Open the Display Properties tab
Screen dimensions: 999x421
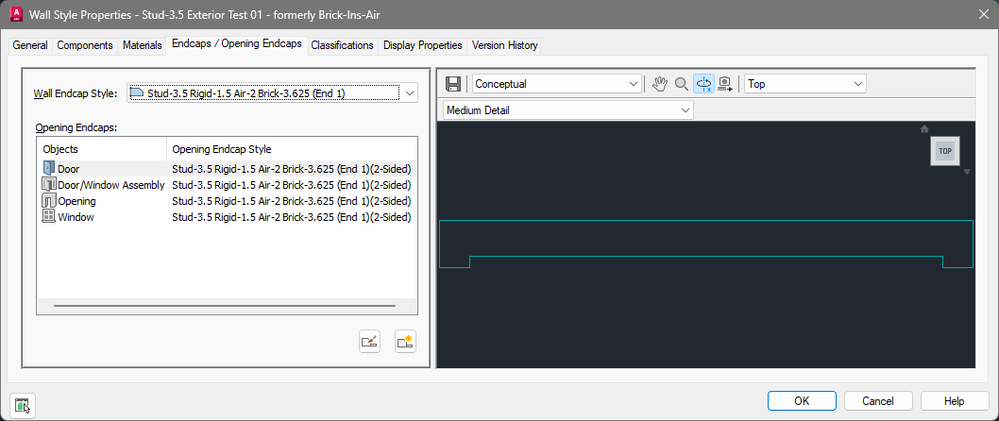coord(423,45)
